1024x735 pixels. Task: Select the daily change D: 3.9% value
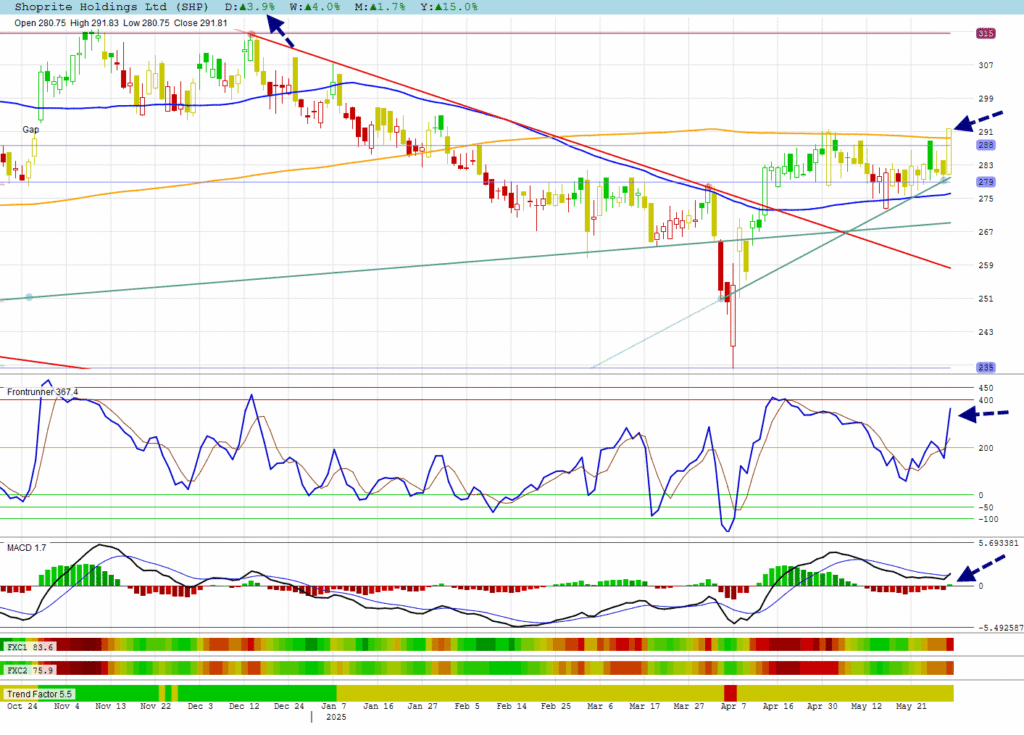coord(249,7)
